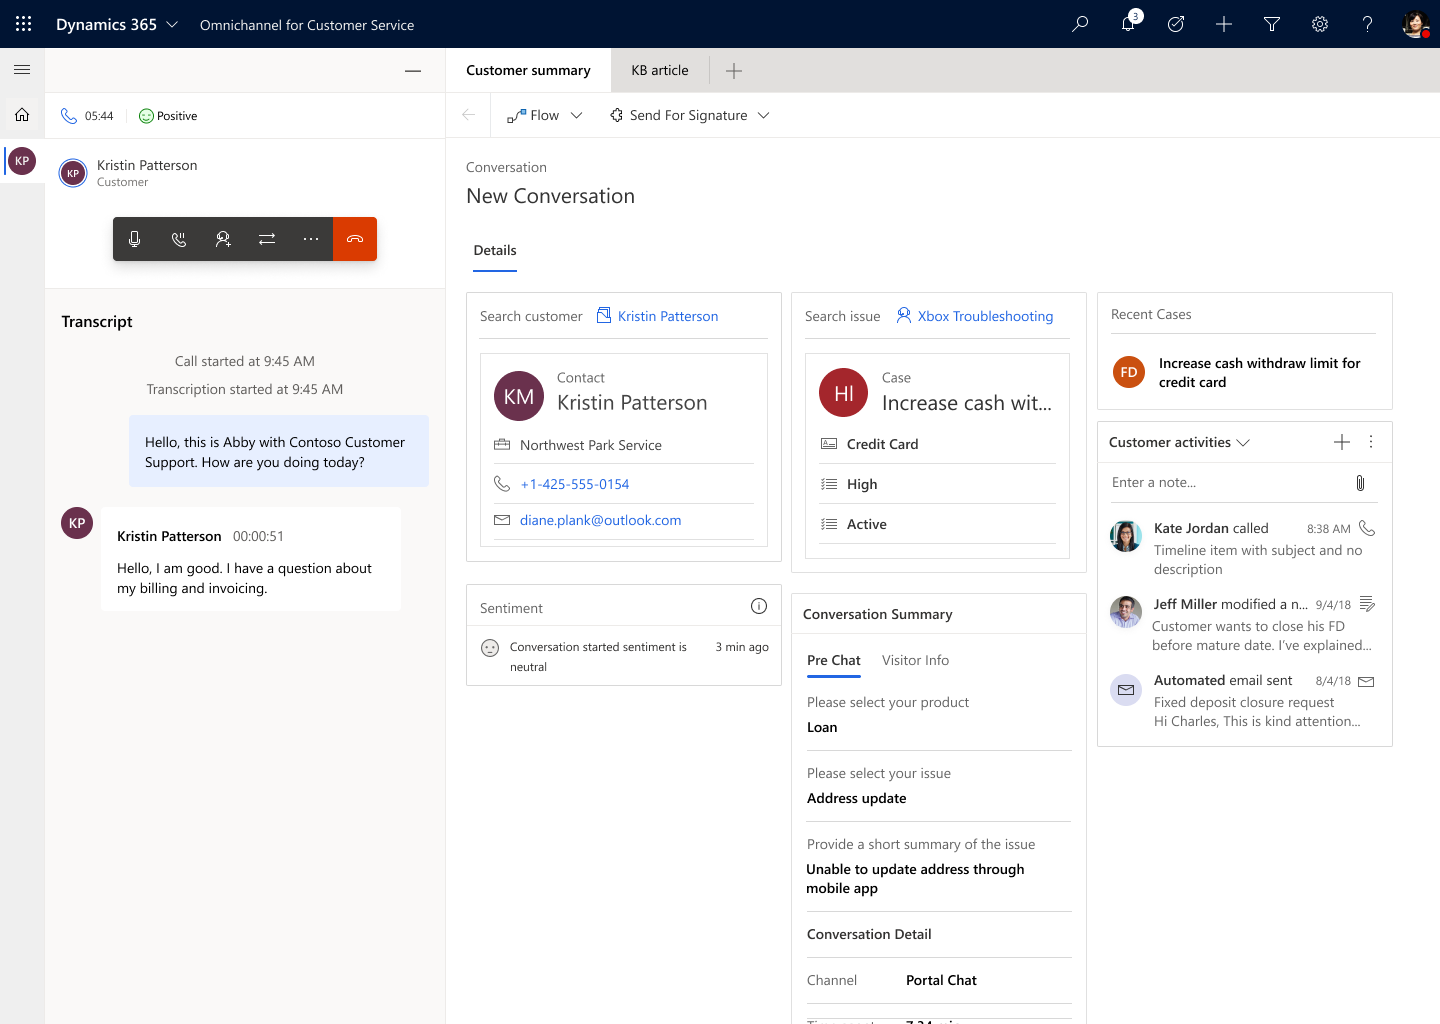The height and width of the screenshot is (1024, 1440).
Task: Open more call options ellipsis
Action: 311,239
